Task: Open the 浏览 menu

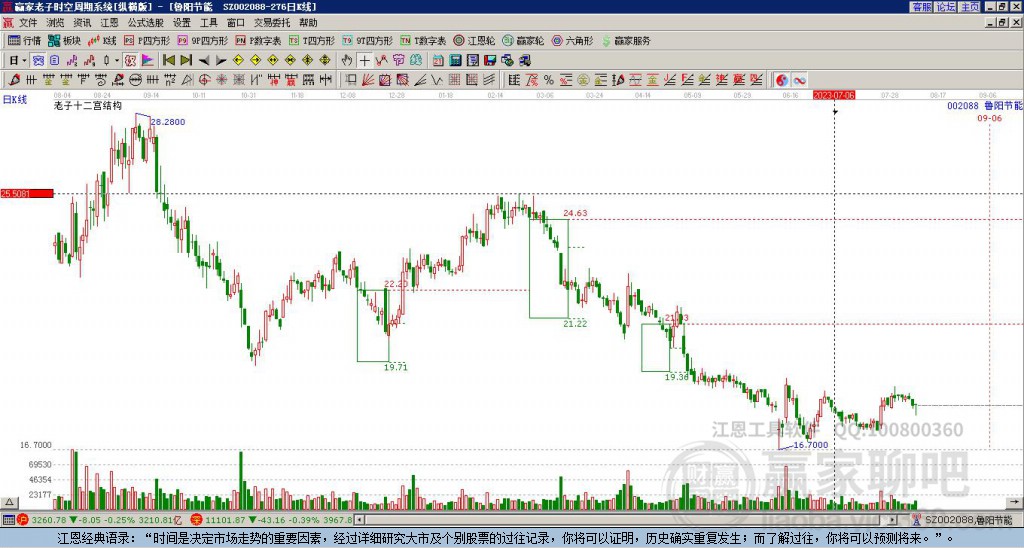Action: click(56, 23)
